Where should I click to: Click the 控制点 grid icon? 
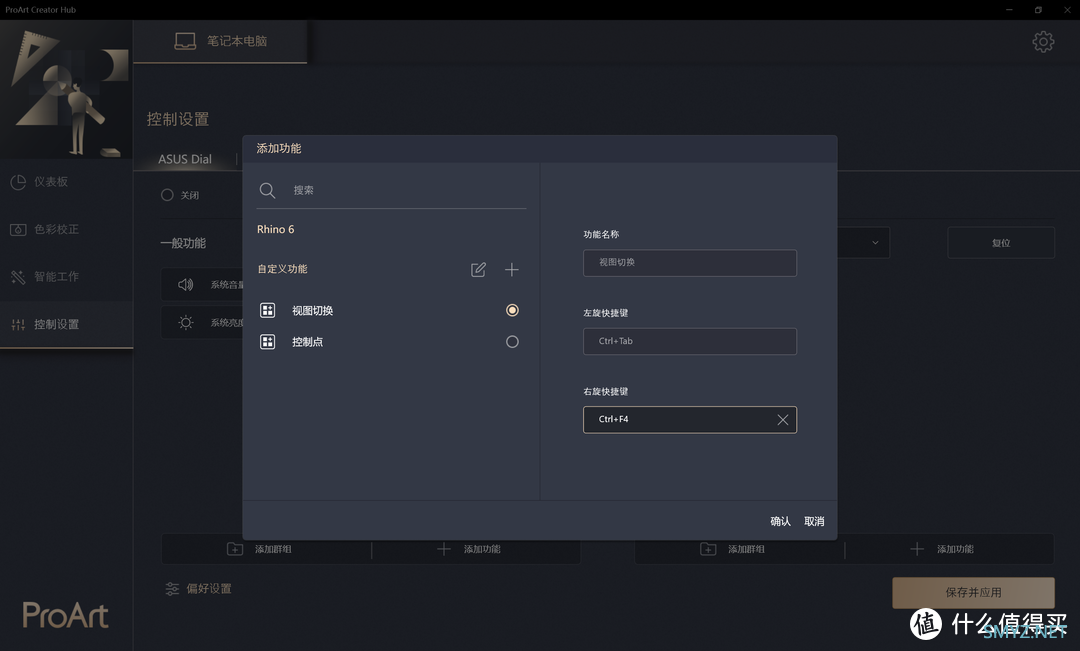click(267, 342)
